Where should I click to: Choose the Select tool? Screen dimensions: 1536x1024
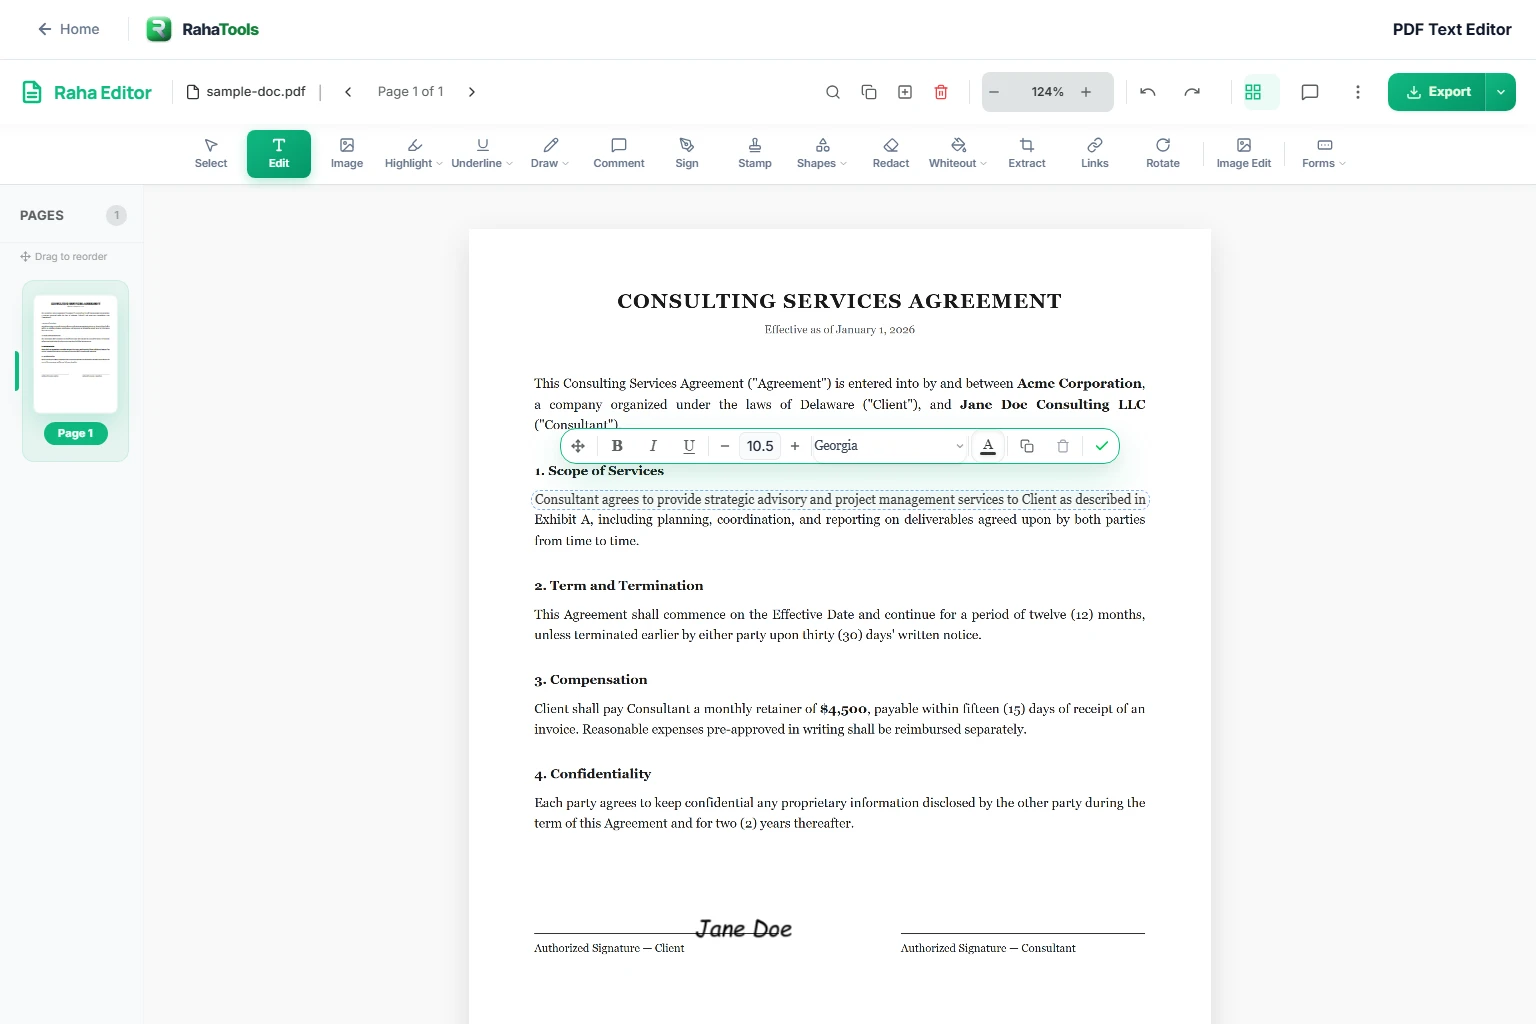coord(211,154)
